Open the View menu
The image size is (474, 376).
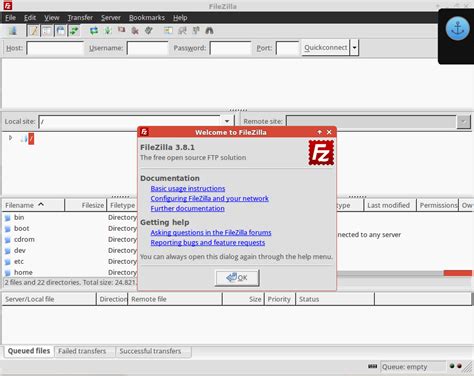point(52,18)
